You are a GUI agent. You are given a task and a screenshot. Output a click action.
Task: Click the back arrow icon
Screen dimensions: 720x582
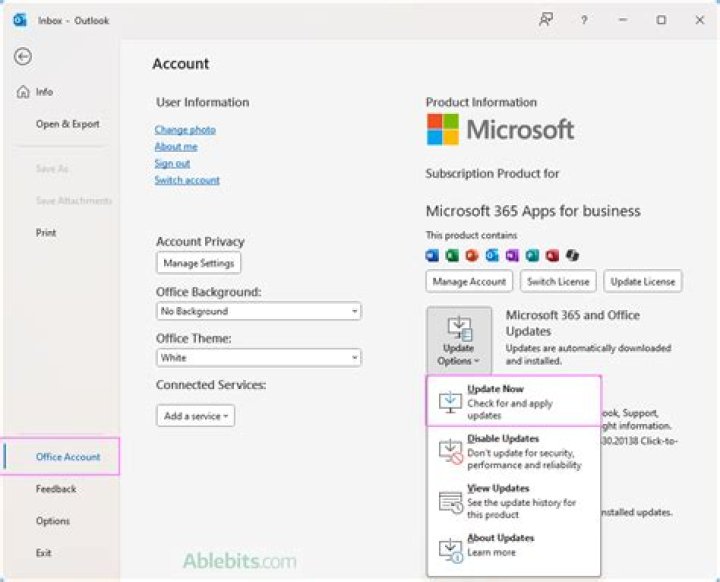[x=22, y=57]
